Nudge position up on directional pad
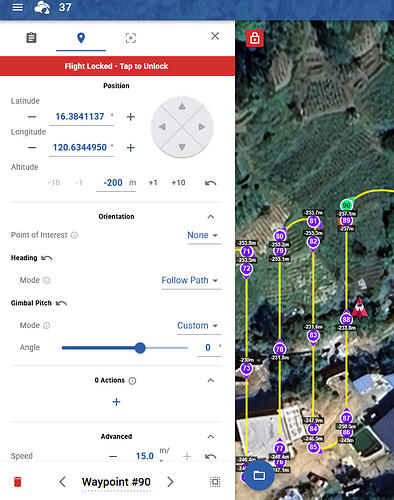The image size is (394, 500). [182, 107]
